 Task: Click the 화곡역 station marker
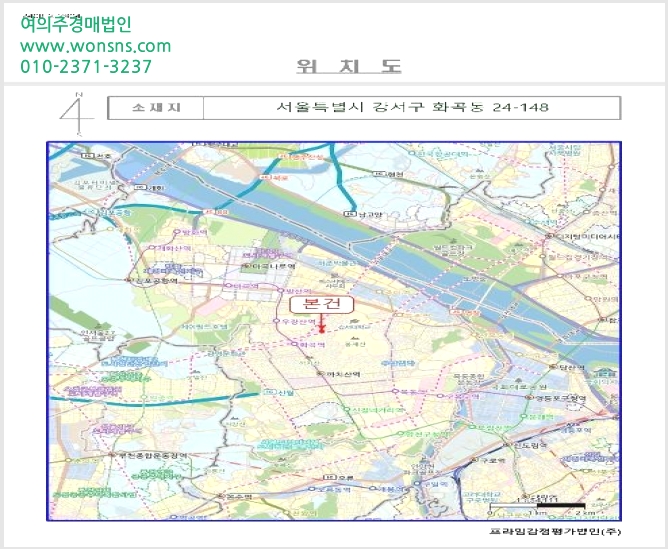294,344
